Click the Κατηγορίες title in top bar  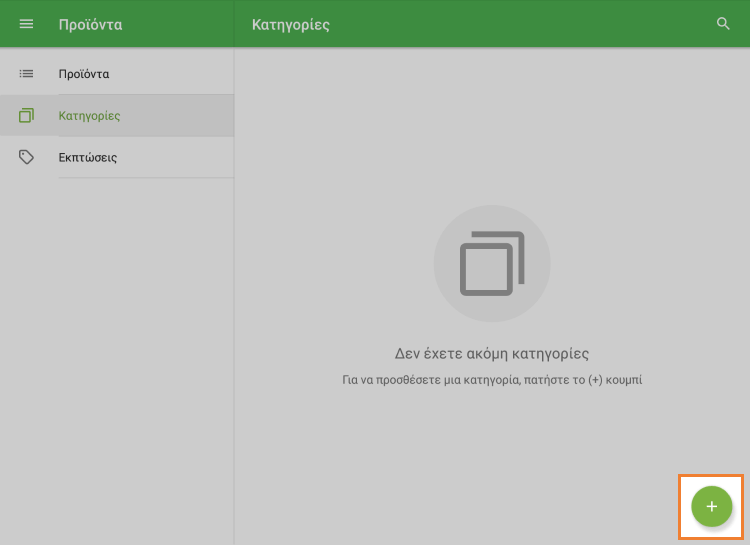(291, 24)
